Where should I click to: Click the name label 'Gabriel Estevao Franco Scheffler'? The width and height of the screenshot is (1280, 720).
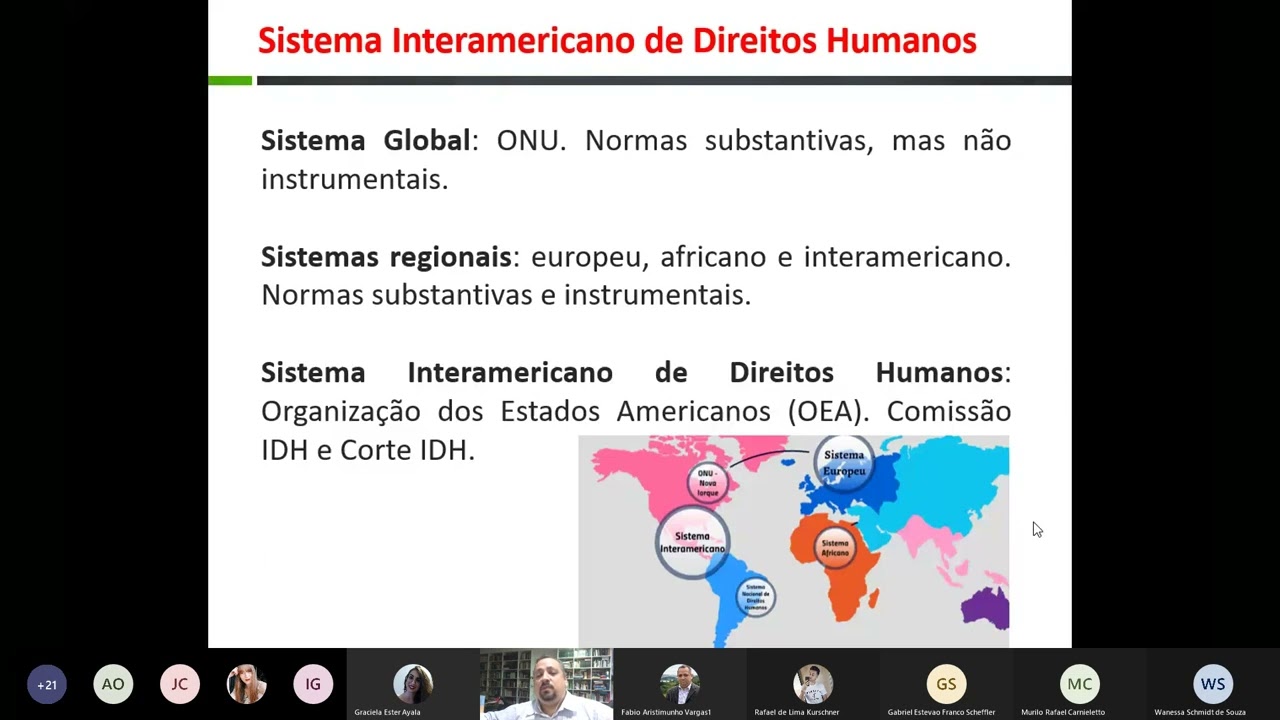[941, 712]
